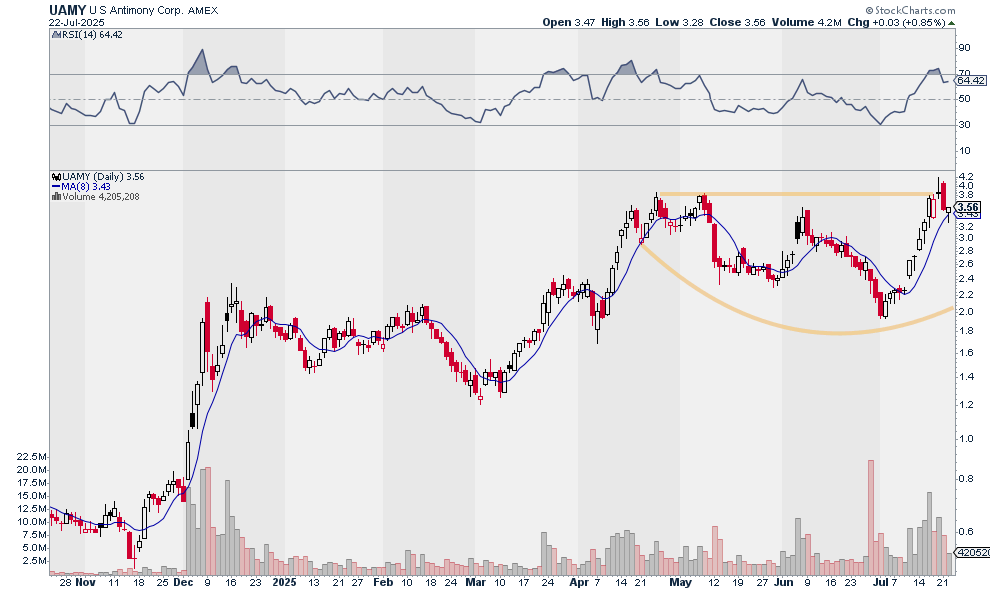Viewport: 990px width, 591px height.
Task: Click the price axis label 3.0
Action: click(x=965, y=238)
